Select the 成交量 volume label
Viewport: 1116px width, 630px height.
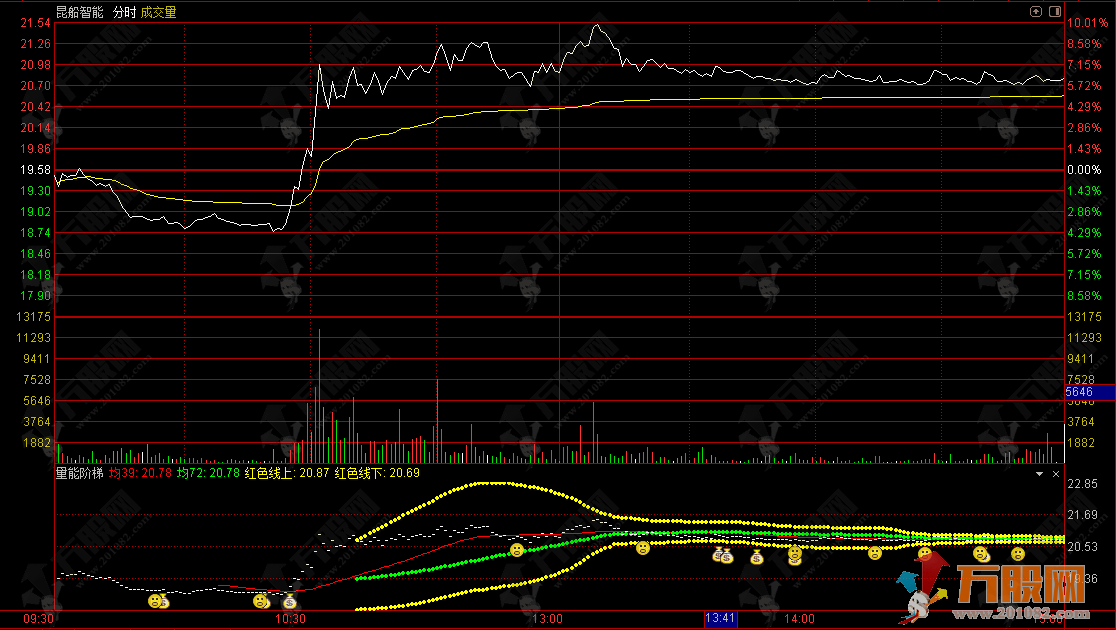(158, 12)
